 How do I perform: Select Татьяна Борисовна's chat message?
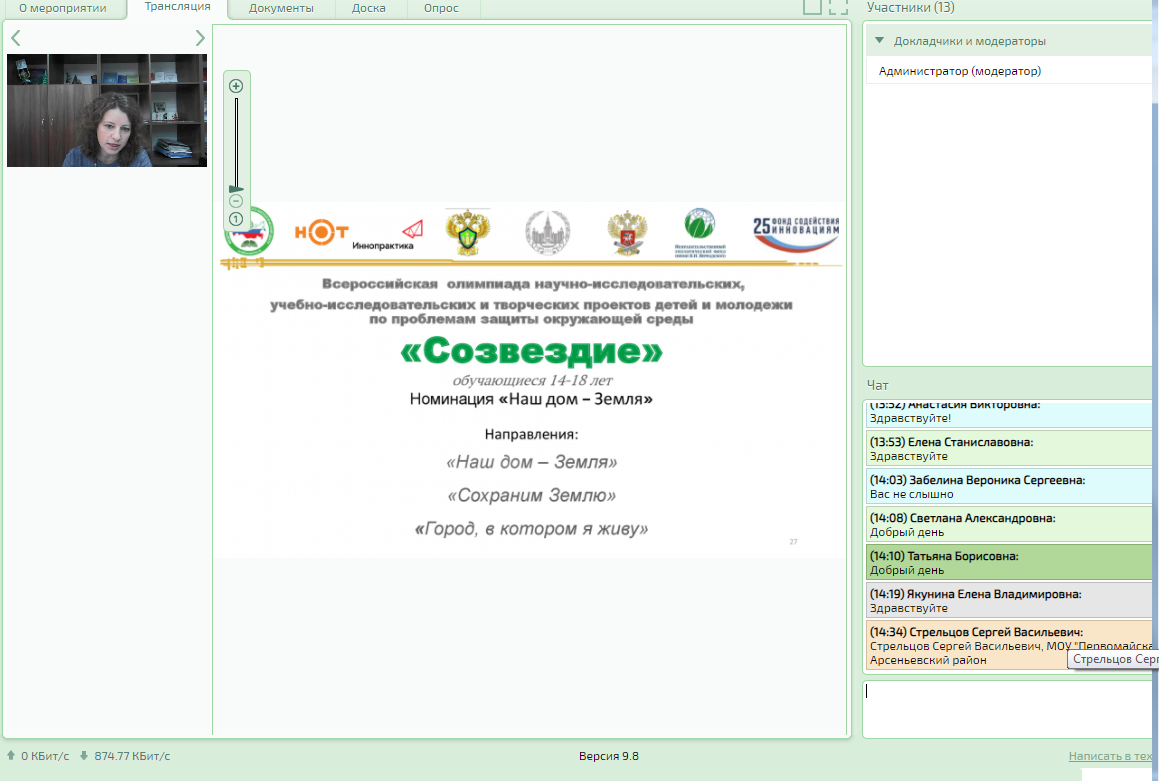click(x=1008, y=563)
